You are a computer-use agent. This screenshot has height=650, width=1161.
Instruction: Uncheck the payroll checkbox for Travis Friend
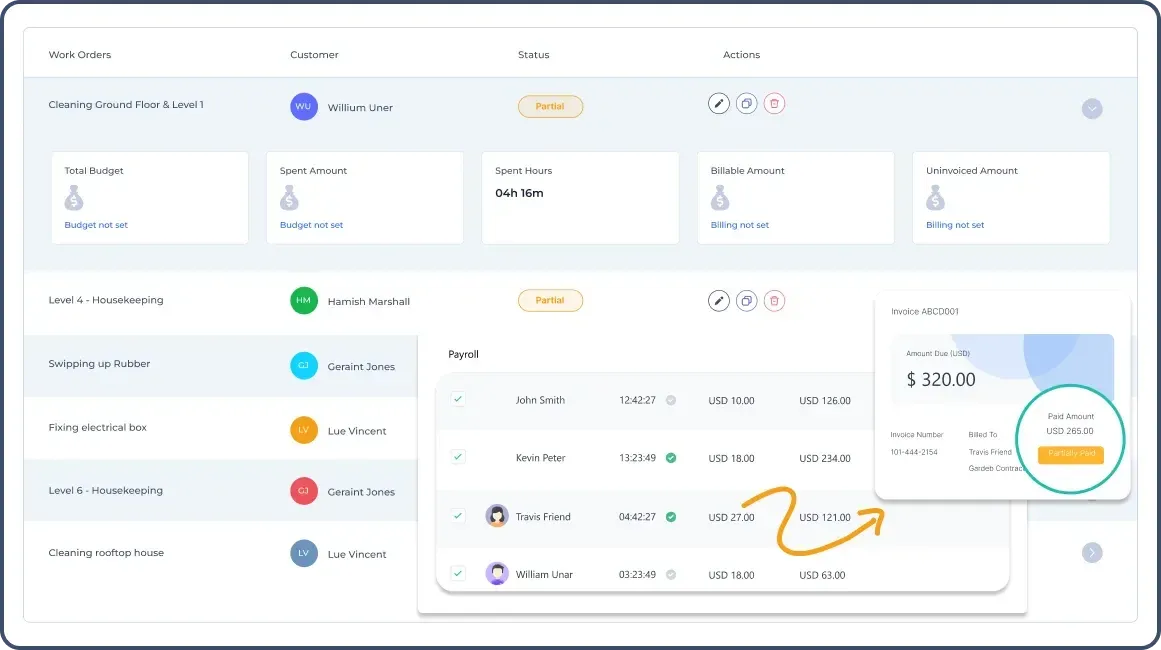pyautogui.click(x=457, y=516)
